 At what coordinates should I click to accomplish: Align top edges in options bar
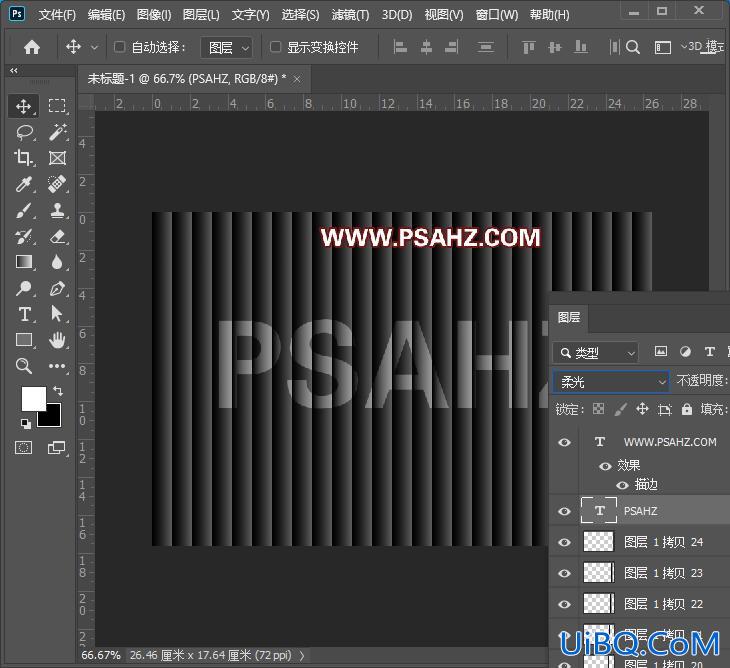[528, 47]
